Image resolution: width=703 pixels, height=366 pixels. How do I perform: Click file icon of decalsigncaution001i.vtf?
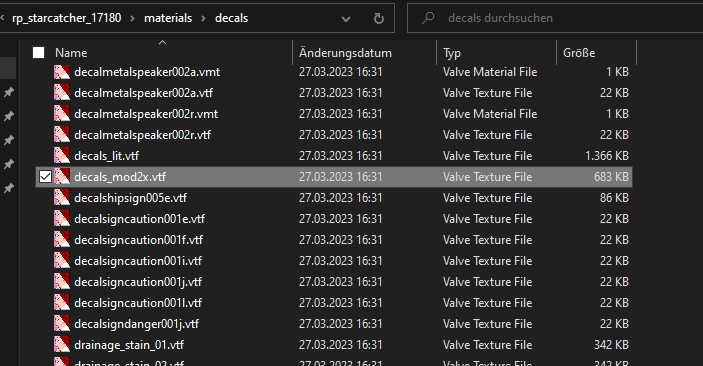(62, 261)
